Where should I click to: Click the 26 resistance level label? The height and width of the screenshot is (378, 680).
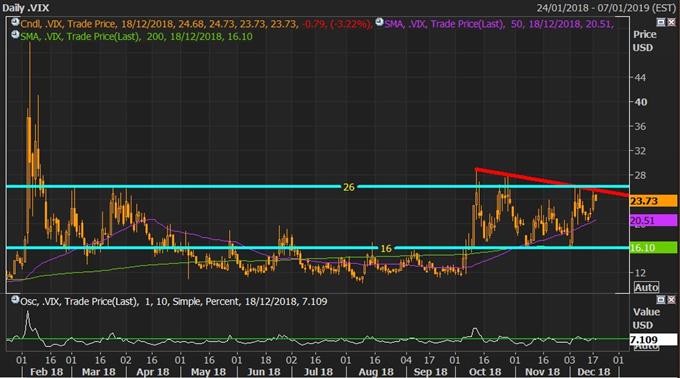click(349, 187)
